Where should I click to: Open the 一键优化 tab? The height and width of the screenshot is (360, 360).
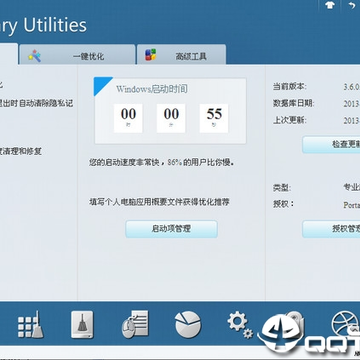[x=77, y=54]
